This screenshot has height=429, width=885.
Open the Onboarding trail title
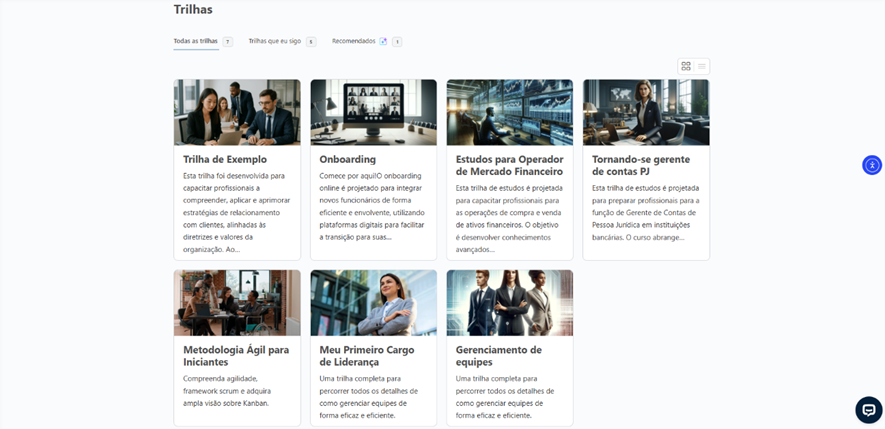pos(347,159)
